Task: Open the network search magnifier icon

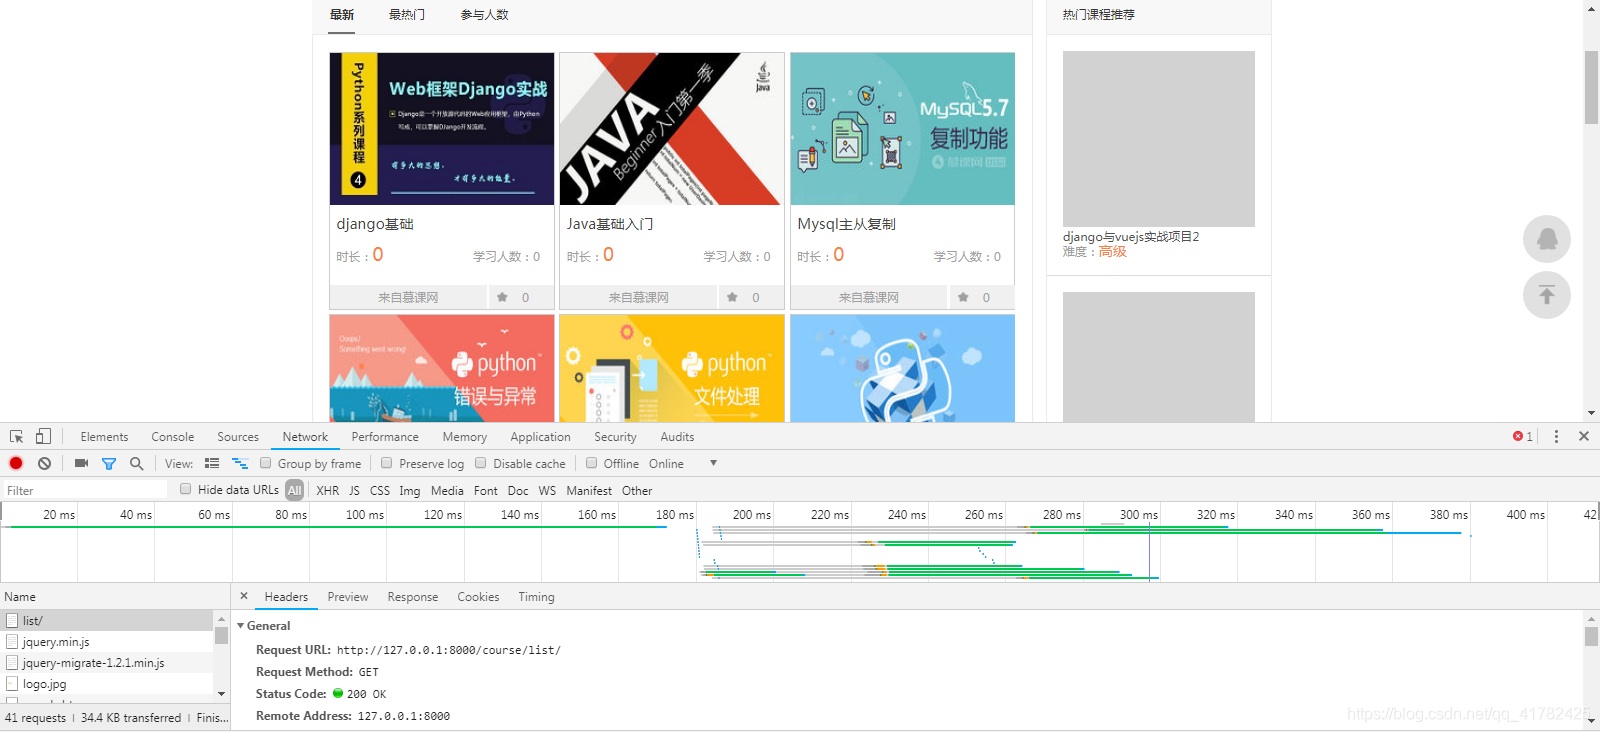Action: pos(136,463)
